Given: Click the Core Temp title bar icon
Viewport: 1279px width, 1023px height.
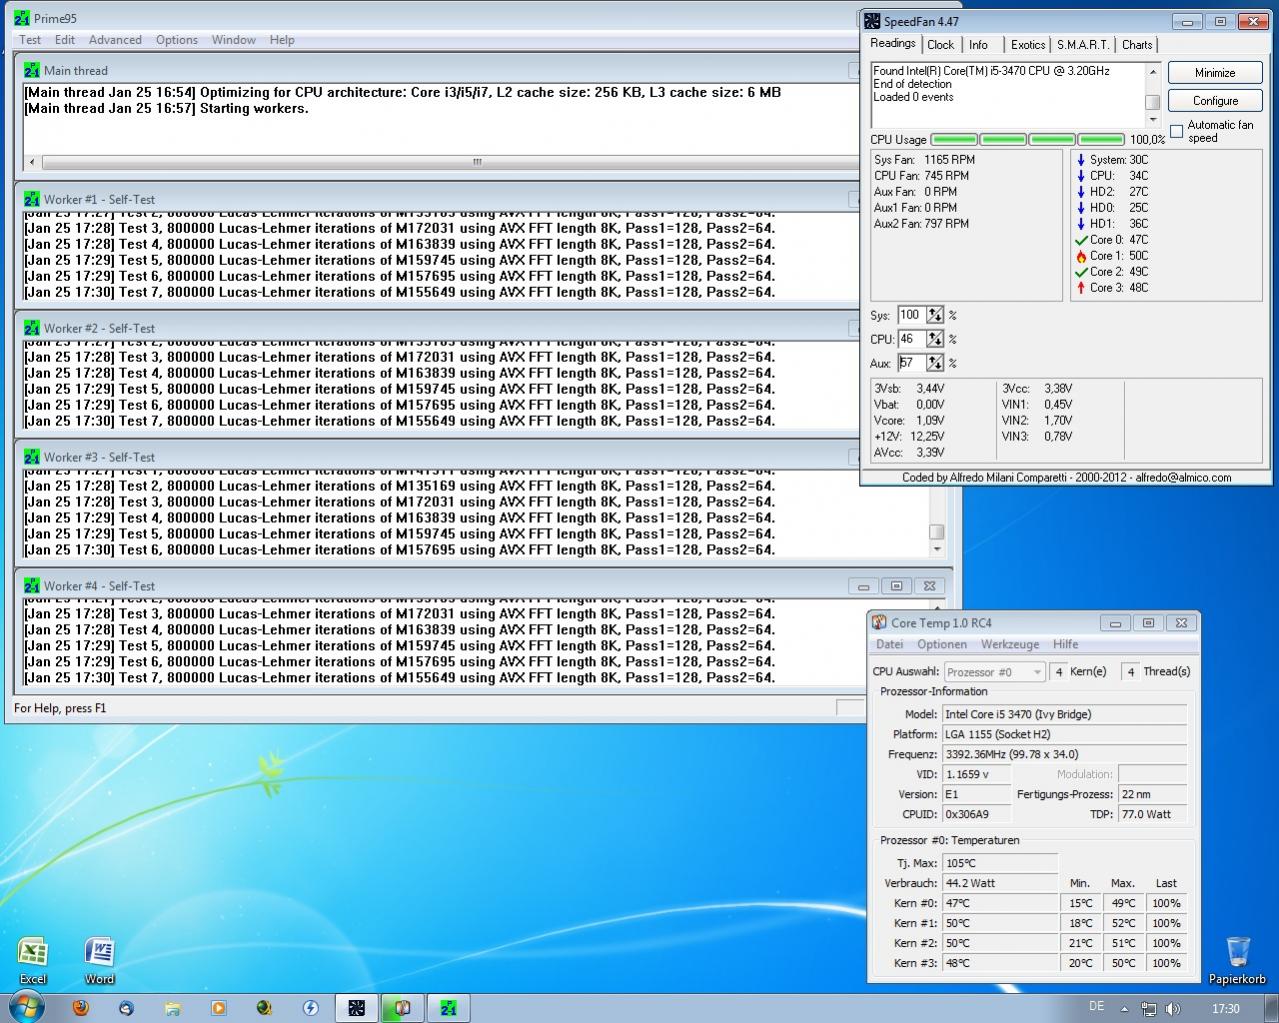Looking at the screenshot, I should pos(879,623).
